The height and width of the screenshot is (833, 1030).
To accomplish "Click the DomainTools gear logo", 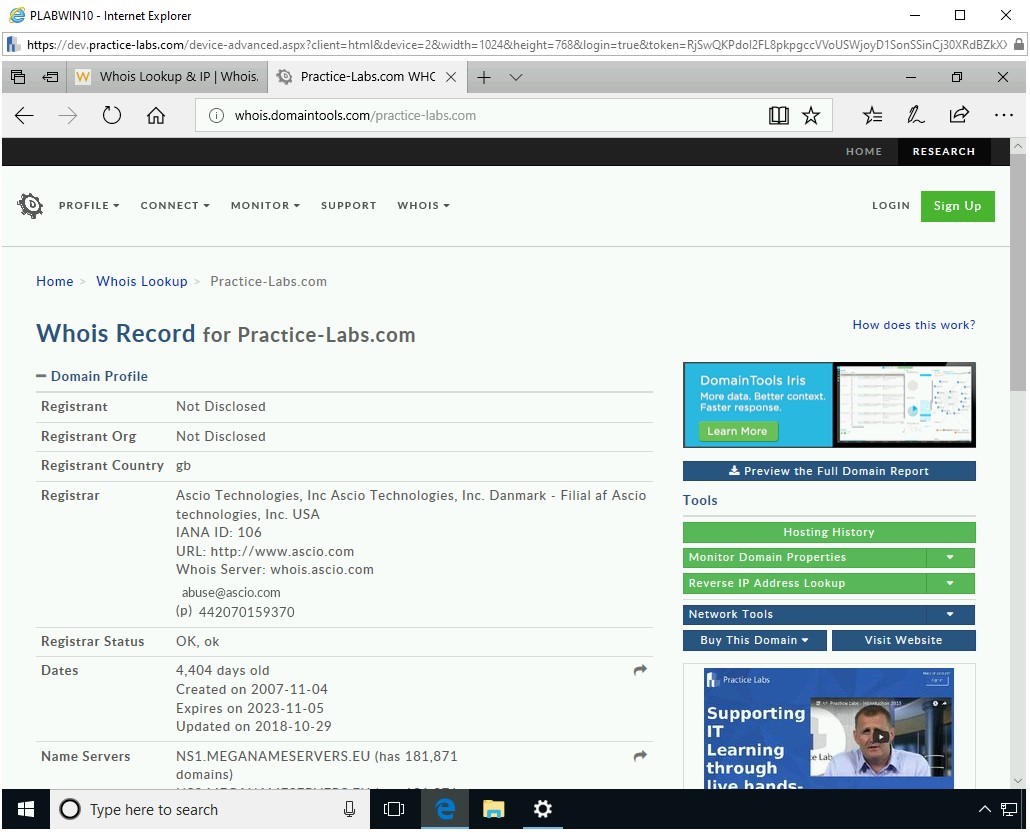I will click(30, 205).
